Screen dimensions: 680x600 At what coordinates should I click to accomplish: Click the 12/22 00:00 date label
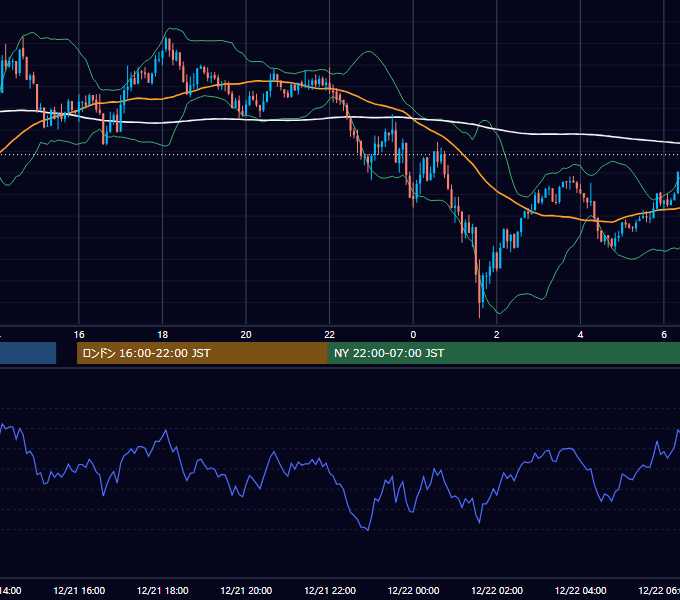tap(413, 591)
